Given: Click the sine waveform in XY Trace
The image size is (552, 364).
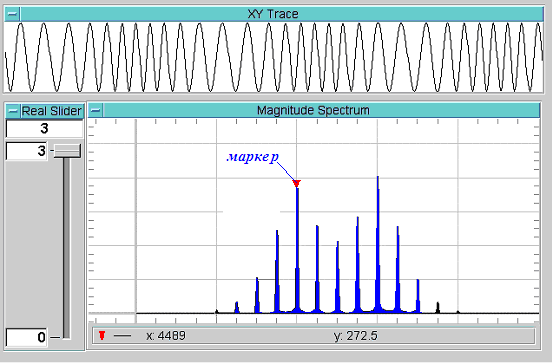Looking at the screenshot, I should [x=273, y=57].
